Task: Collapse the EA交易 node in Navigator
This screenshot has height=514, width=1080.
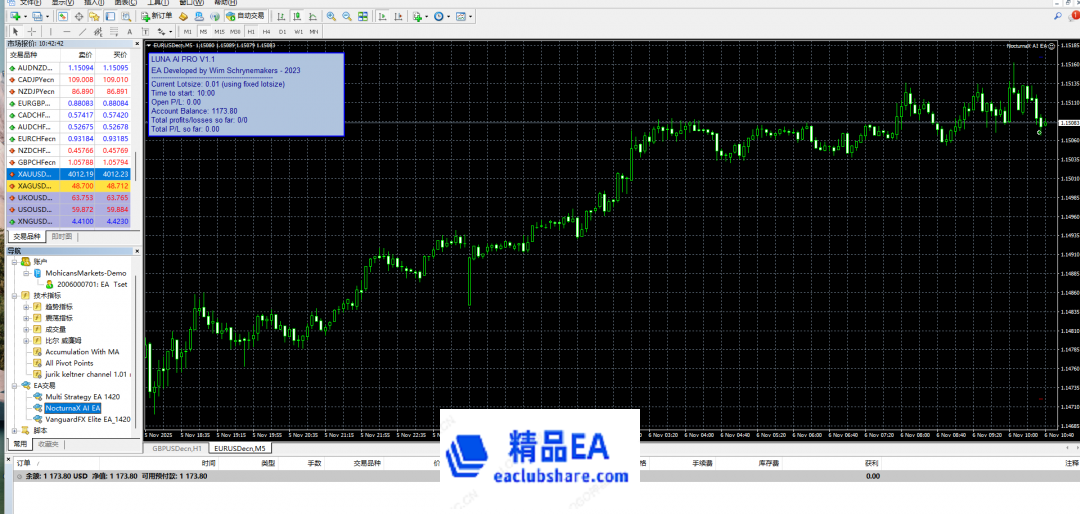Action: [x=14, y=385]
